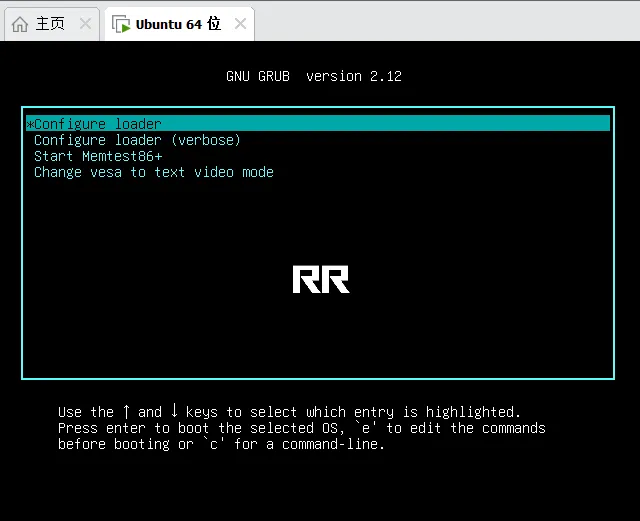
Task: Click the VM running icon on Ubuntu tab
Action: 121,24
